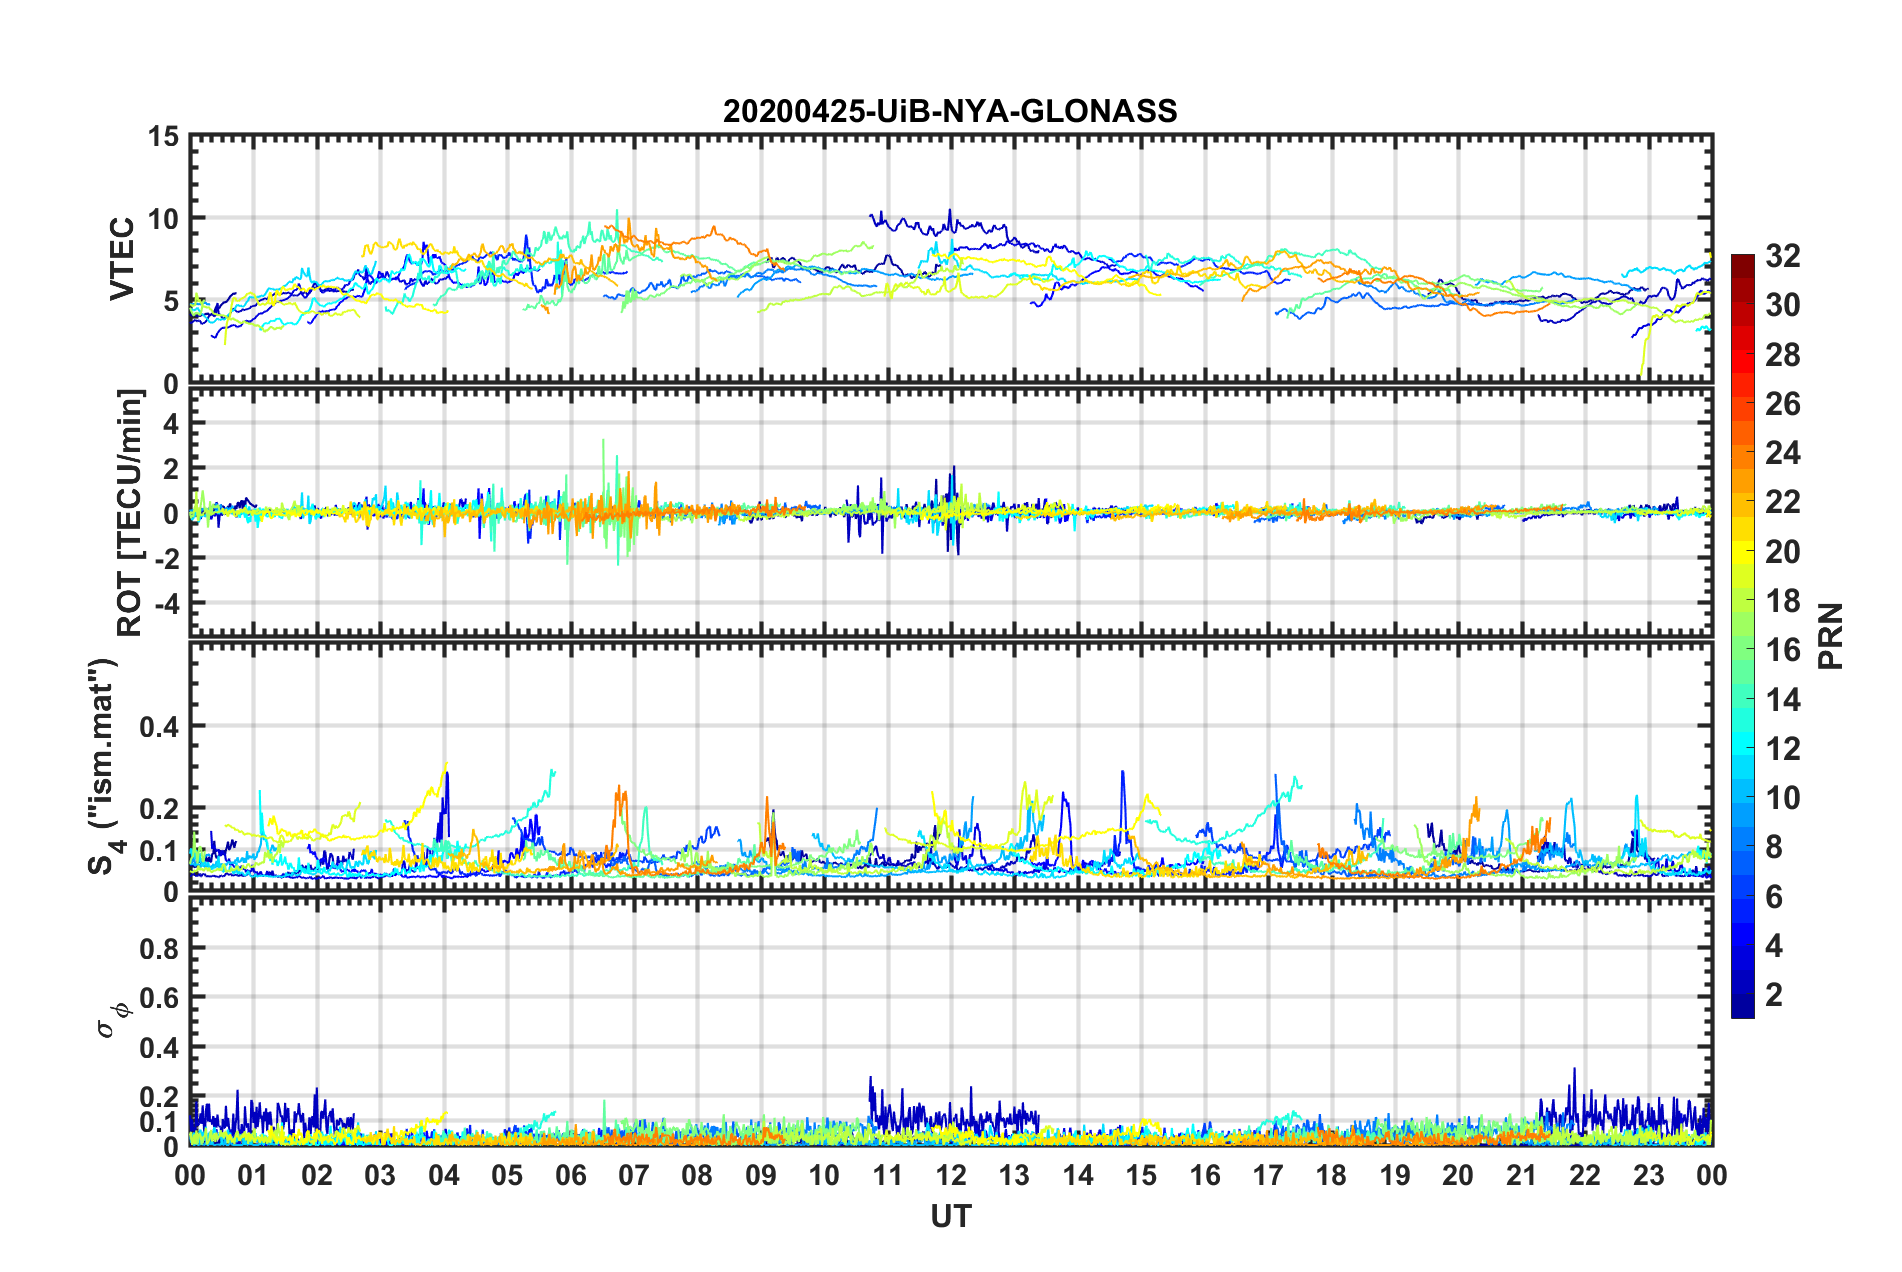
Task: Click the sigma-phi axis tick label 0.6
Action: click(x=161, y=998)
